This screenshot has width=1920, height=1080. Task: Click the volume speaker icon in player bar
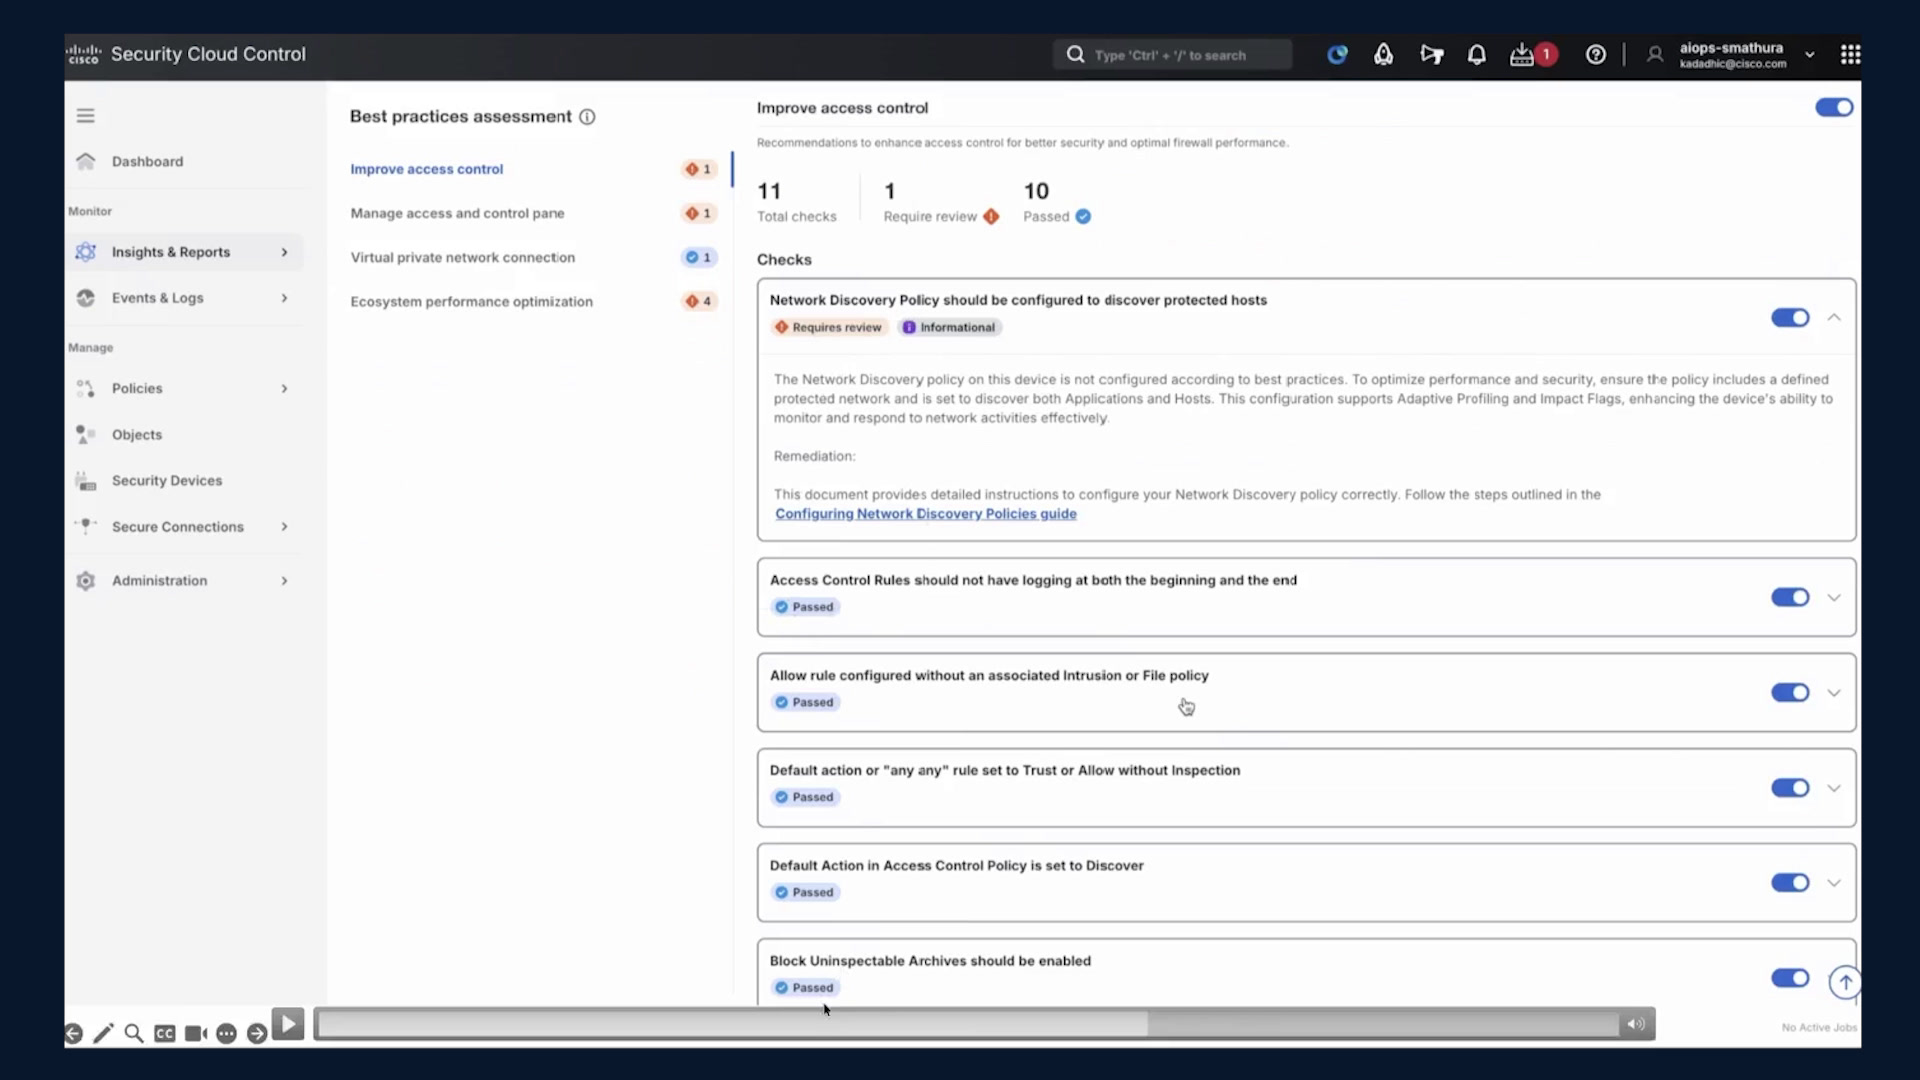1636,1024
